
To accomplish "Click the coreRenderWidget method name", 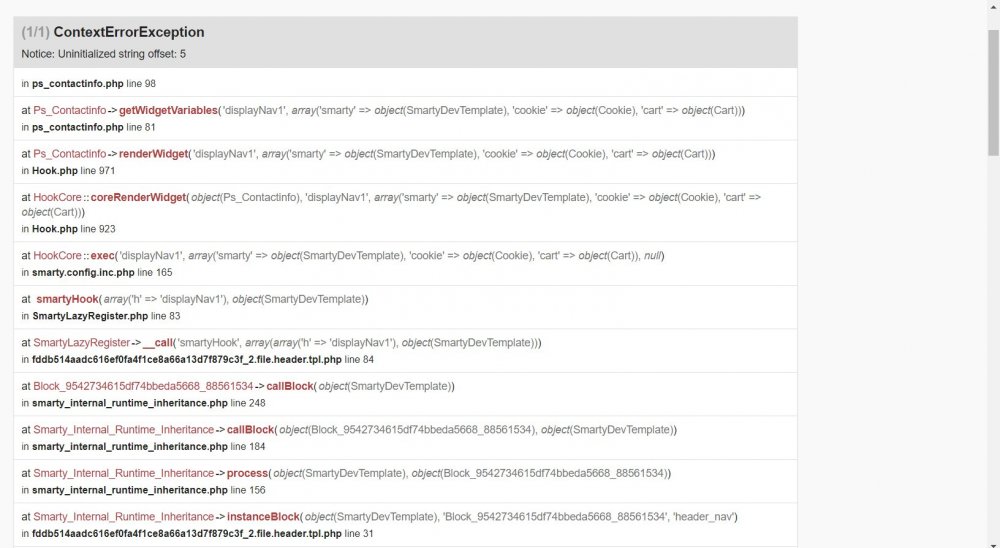I will tap(138, 198).
